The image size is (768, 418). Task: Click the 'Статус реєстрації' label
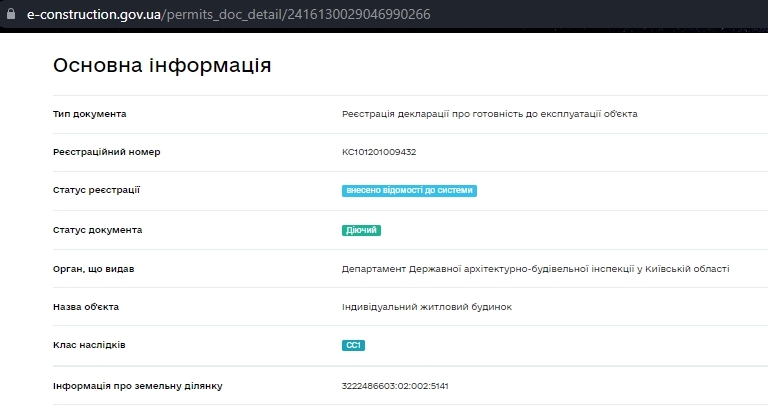tap(96, 190)
